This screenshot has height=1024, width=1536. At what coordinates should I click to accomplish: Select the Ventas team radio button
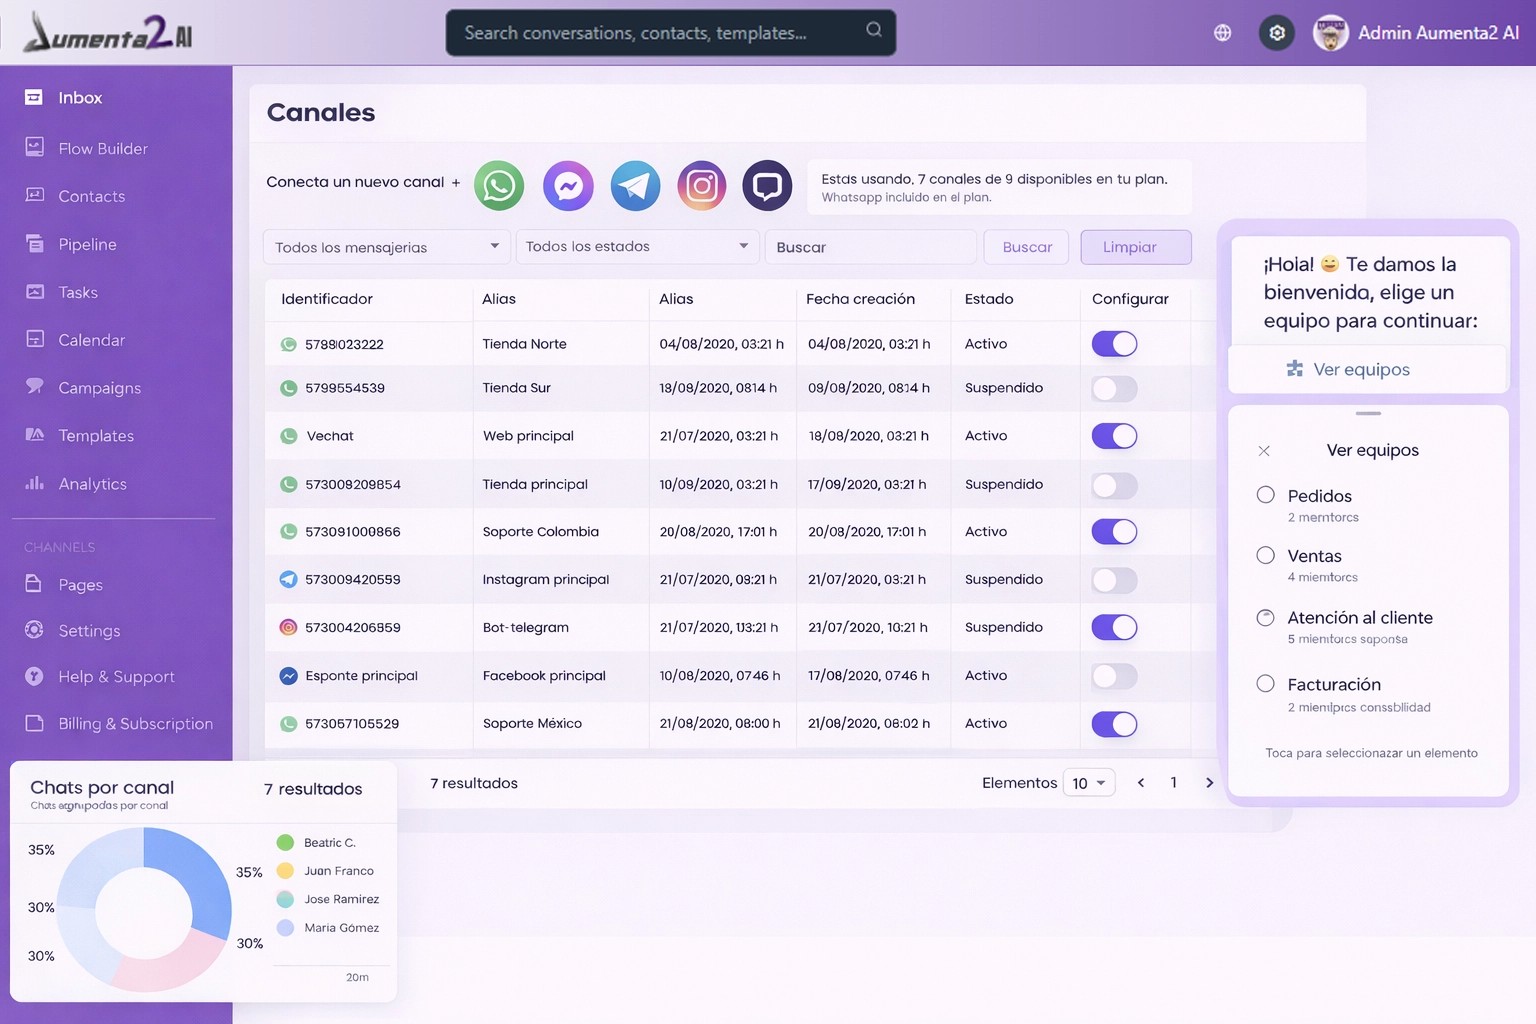tap(1265, 556)
